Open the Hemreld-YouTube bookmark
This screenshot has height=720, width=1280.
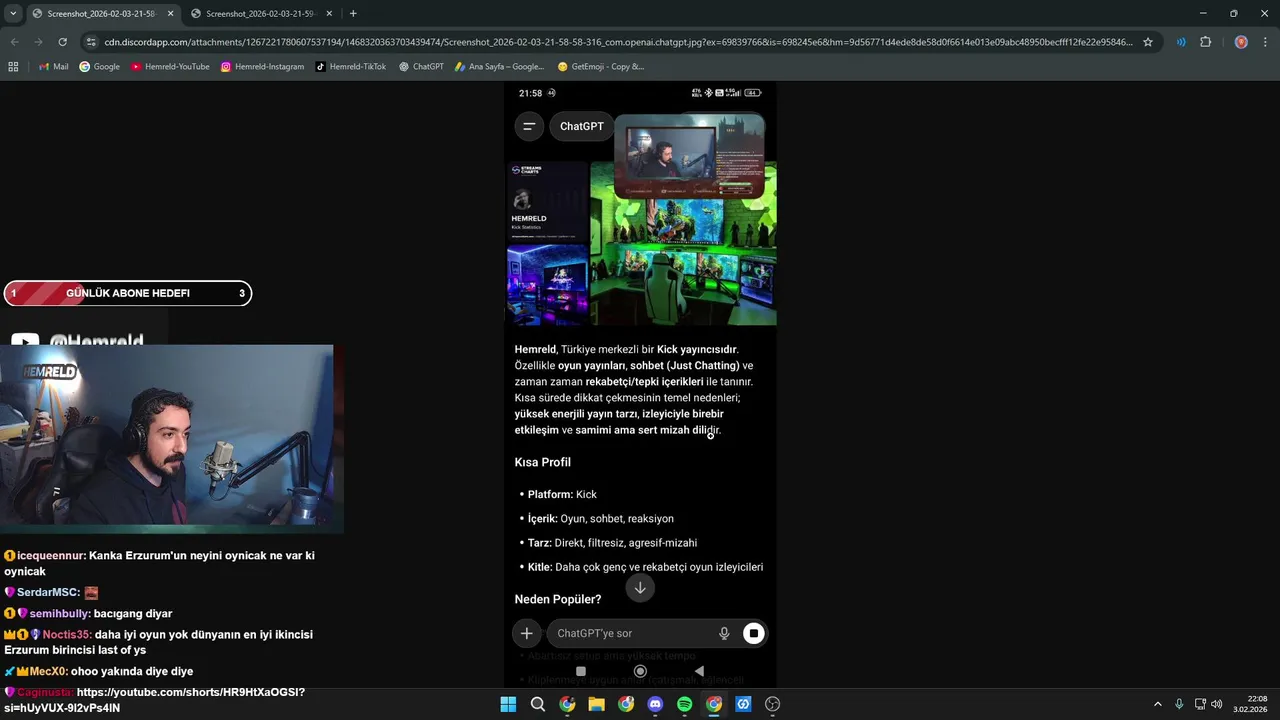pos(170,67)
